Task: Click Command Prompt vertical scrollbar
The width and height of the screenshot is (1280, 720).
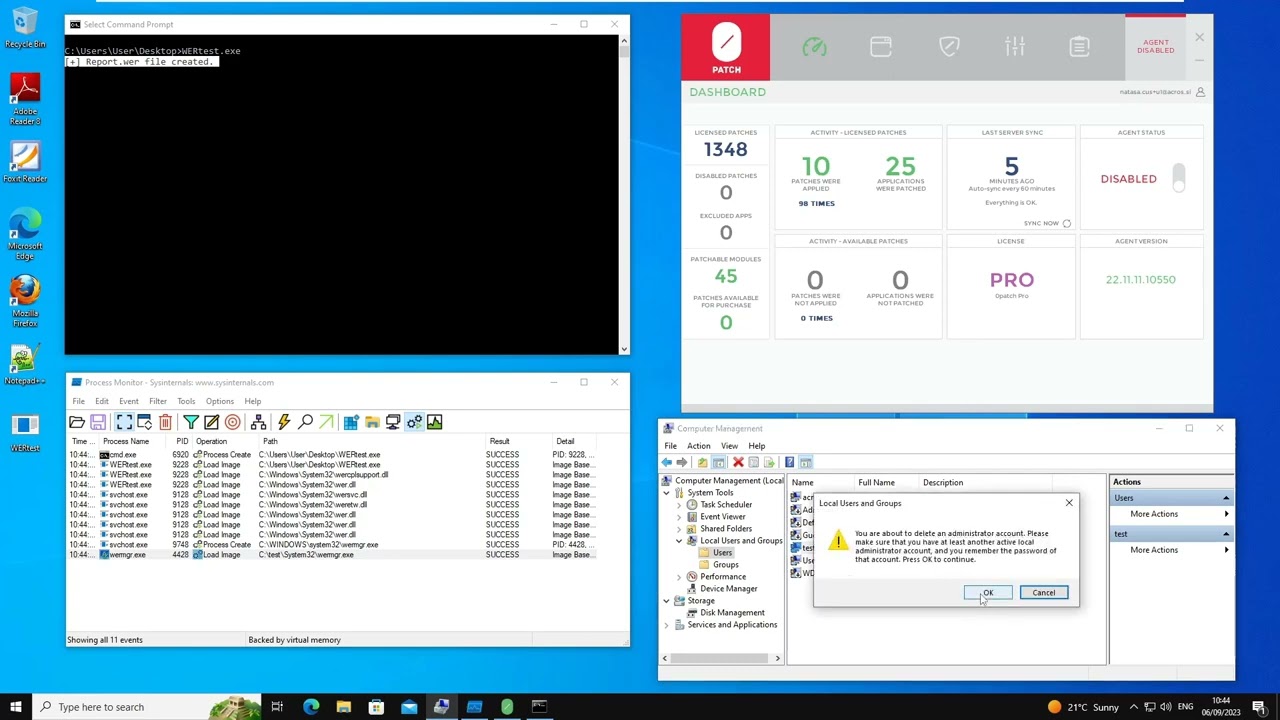Action: click(624, 195)
